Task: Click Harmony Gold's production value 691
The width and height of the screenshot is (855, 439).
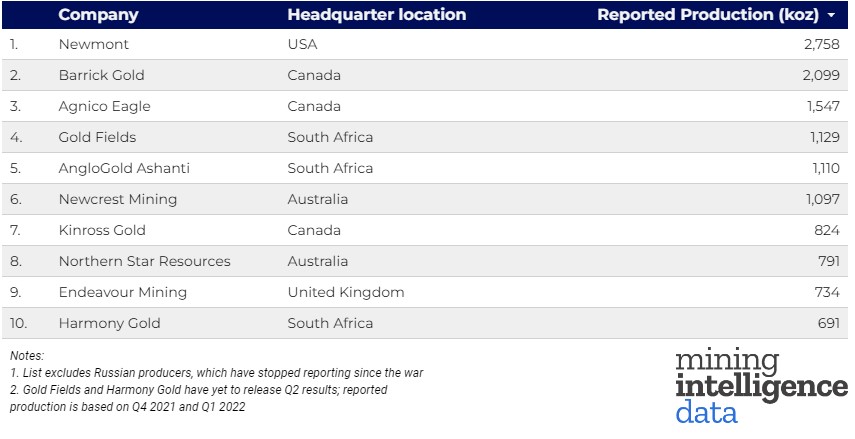Action: click(x=826, y=323)
